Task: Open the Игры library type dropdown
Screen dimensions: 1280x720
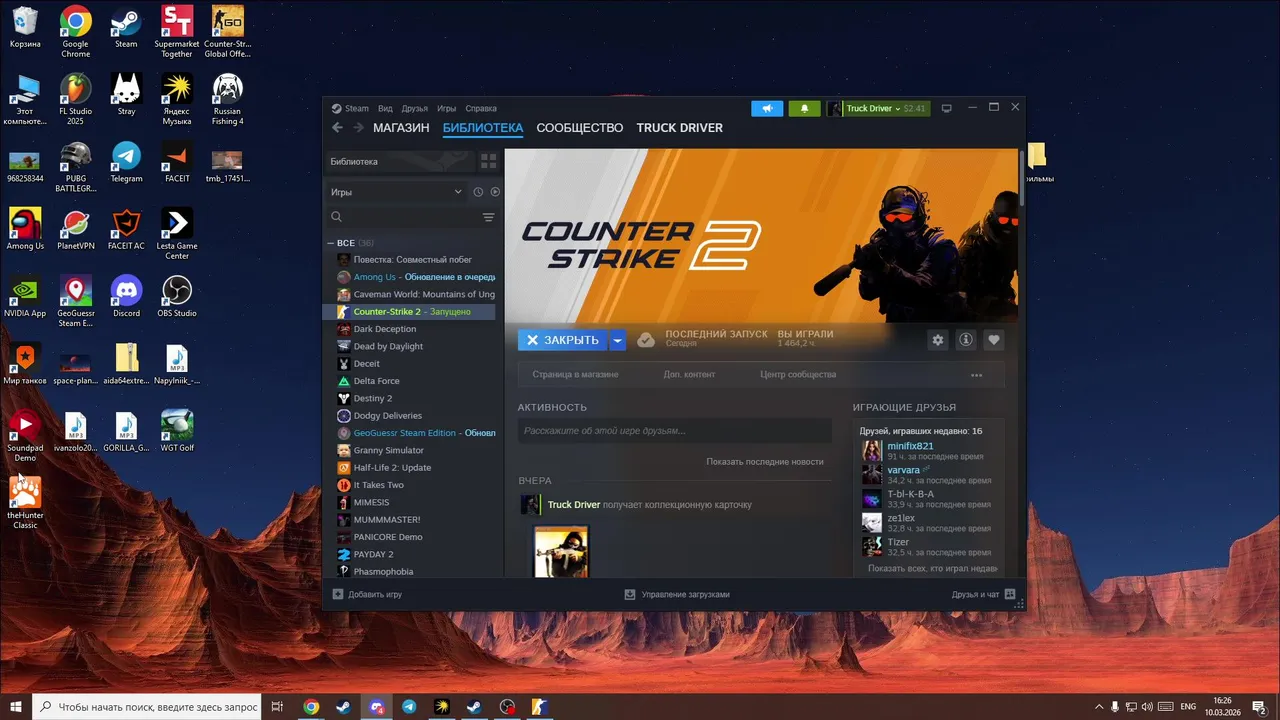Action: click(x=397, y=192)
